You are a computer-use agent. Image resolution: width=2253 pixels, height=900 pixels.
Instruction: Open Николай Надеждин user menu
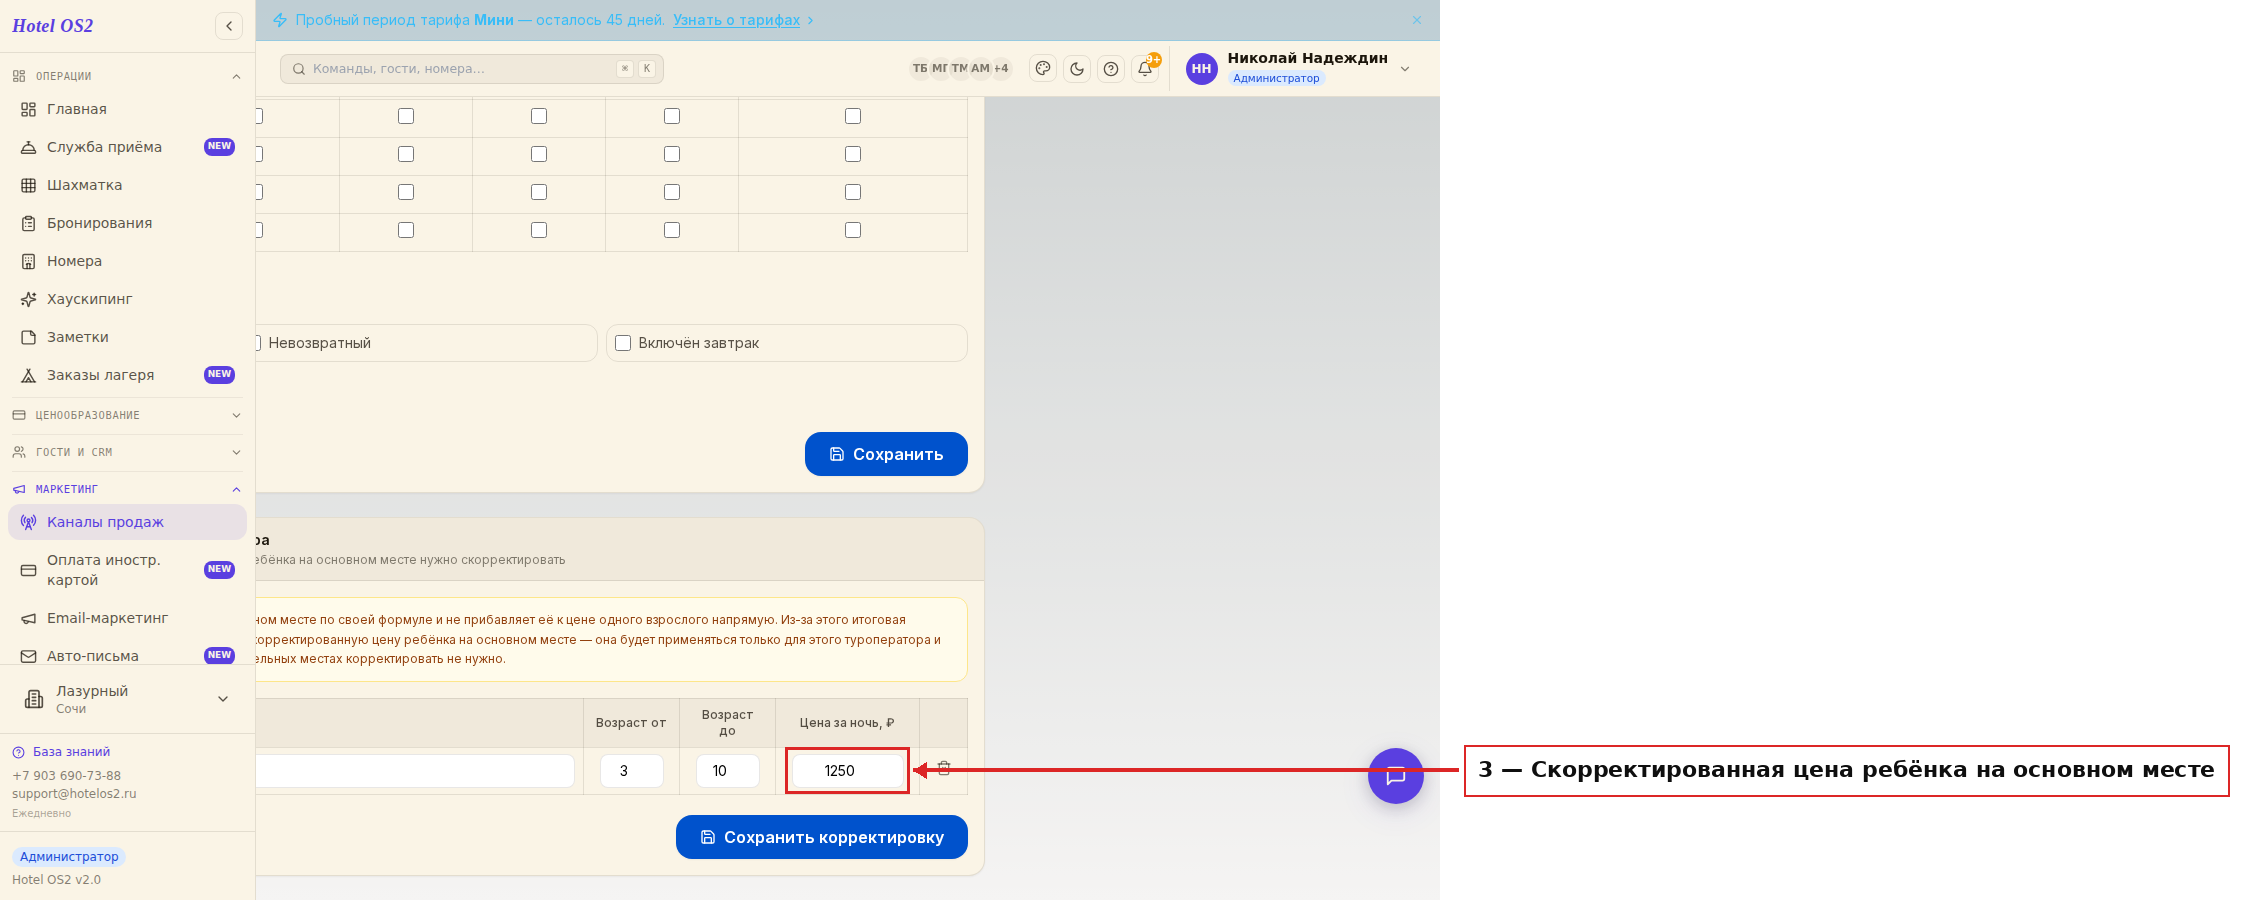pos(1298,68)
